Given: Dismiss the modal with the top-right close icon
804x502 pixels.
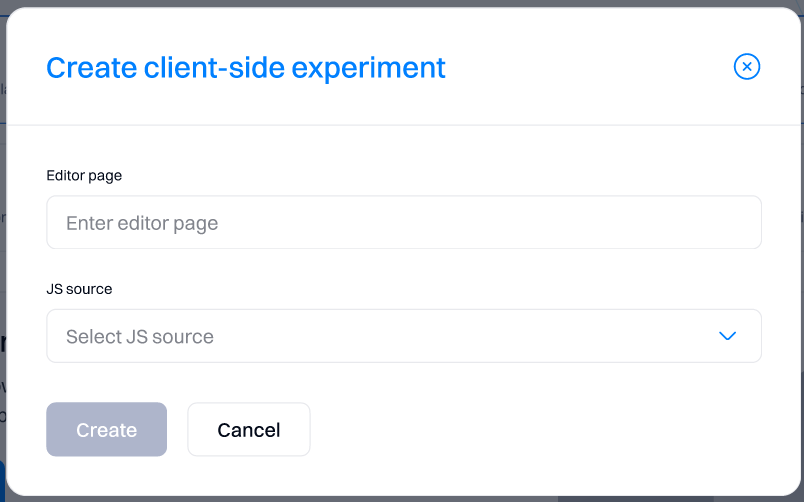Looking at the screenshot, I should [747, 67].
